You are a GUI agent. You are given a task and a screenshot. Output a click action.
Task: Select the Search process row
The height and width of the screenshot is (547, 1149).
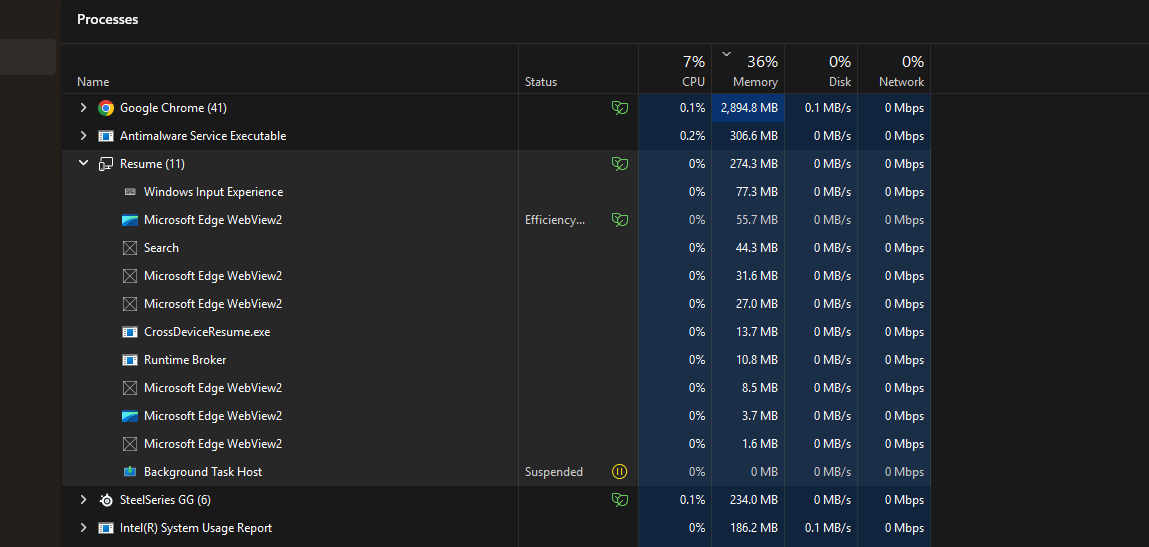(x=161, y=248)
